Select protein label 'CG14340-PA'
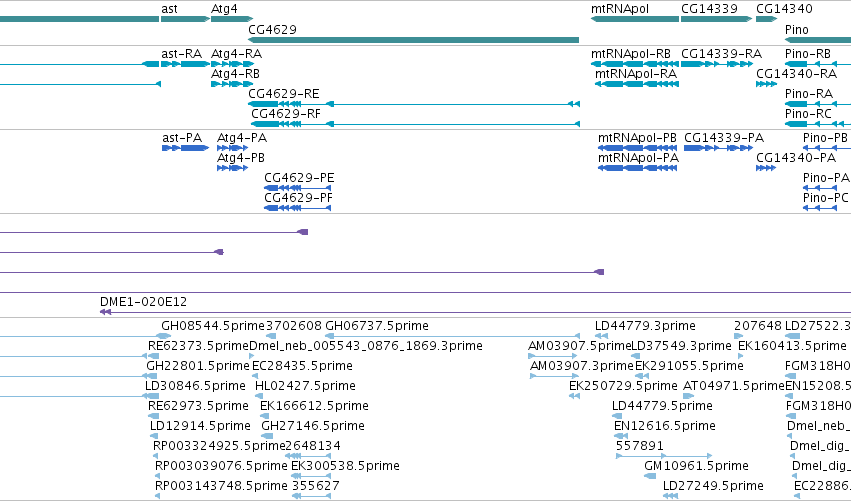 tap(796, 158)
